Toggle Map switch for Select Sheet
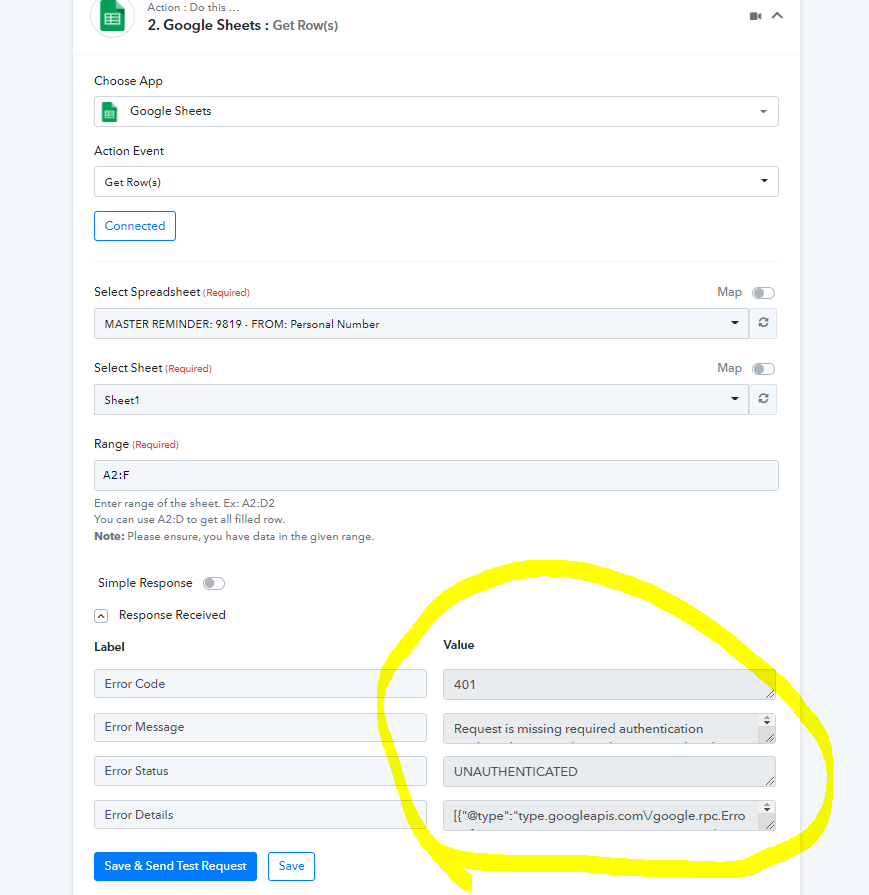The width and height of the screenshot is (869, 895). pos(763,369)
